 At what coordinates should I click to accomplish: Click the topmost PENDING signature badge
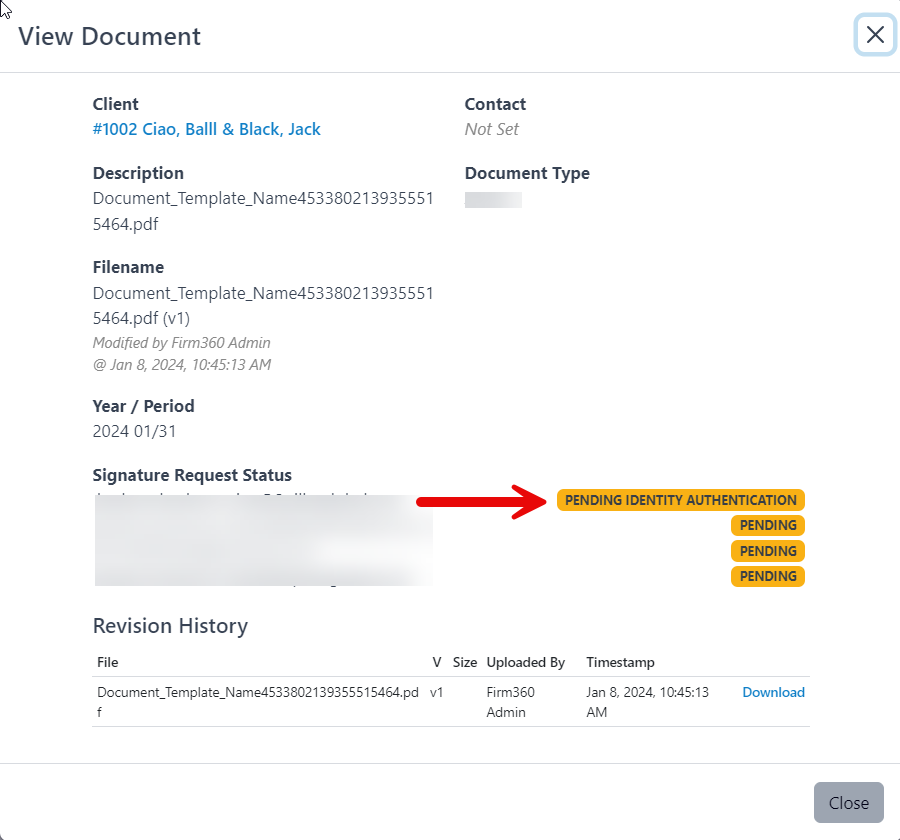[768, 525]
